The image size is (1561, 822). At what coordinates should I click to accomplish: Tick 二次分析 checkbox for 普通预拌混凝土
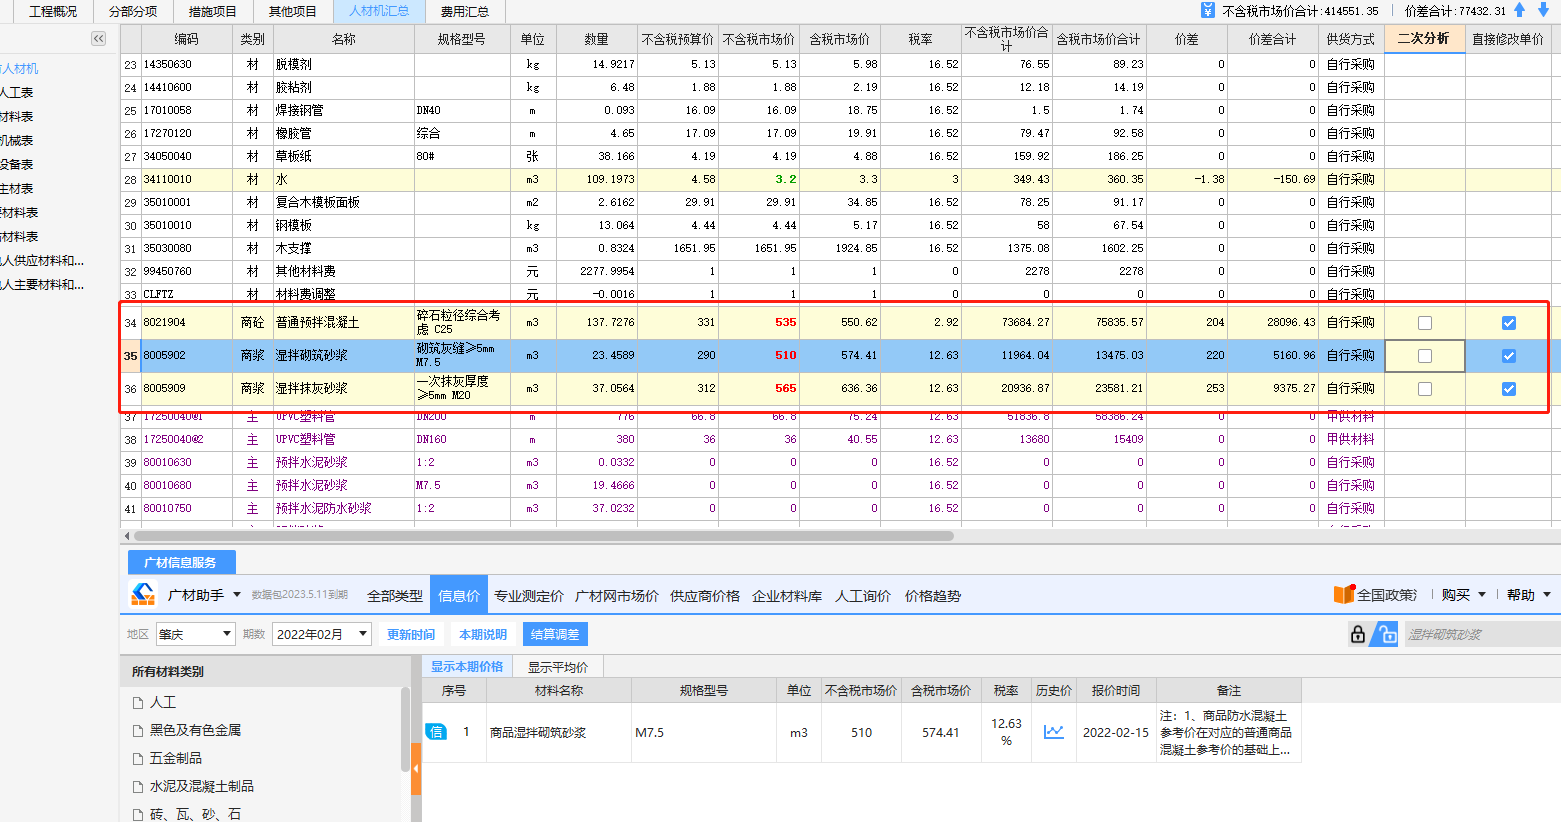[1425, 323]
